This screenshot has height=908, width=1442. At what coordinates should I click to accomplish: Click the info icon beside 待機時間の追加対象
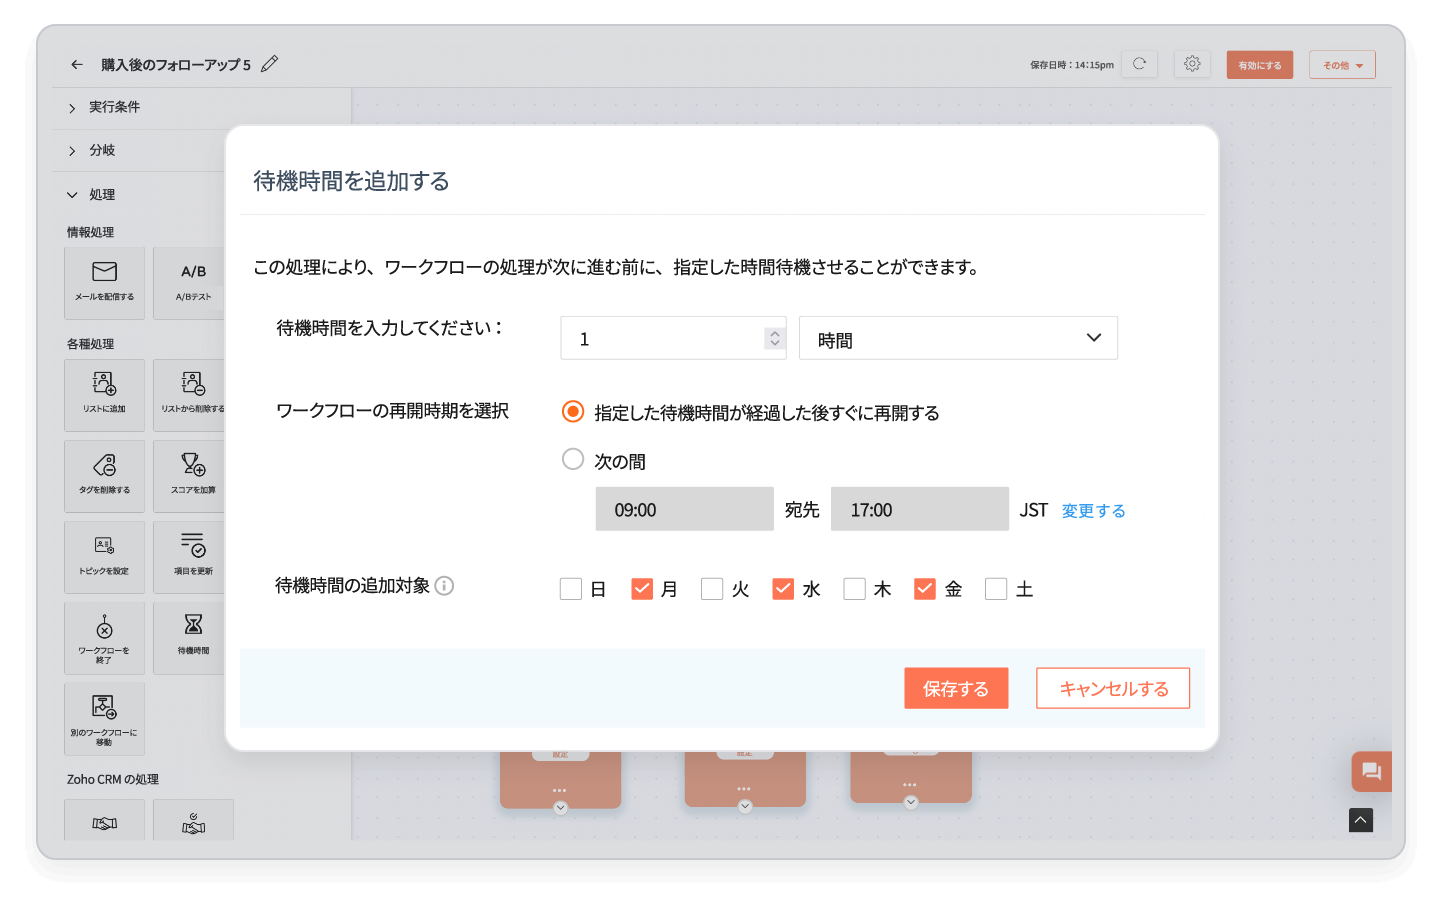444,586
